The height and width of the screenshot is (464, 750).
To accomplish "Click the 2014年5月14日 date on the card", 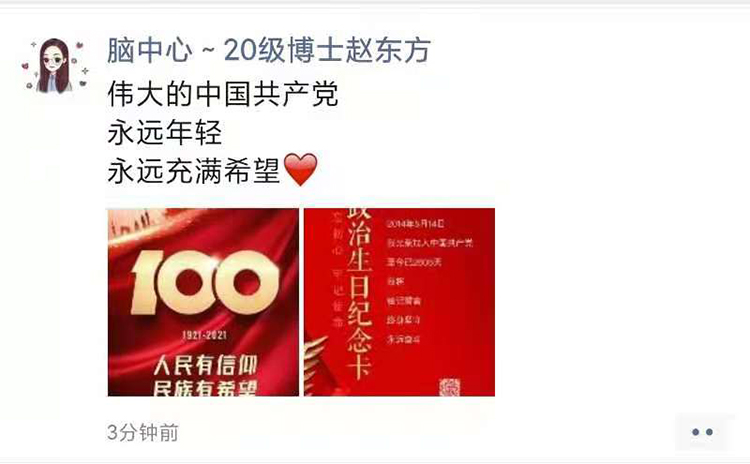I will tap(415, 223).
